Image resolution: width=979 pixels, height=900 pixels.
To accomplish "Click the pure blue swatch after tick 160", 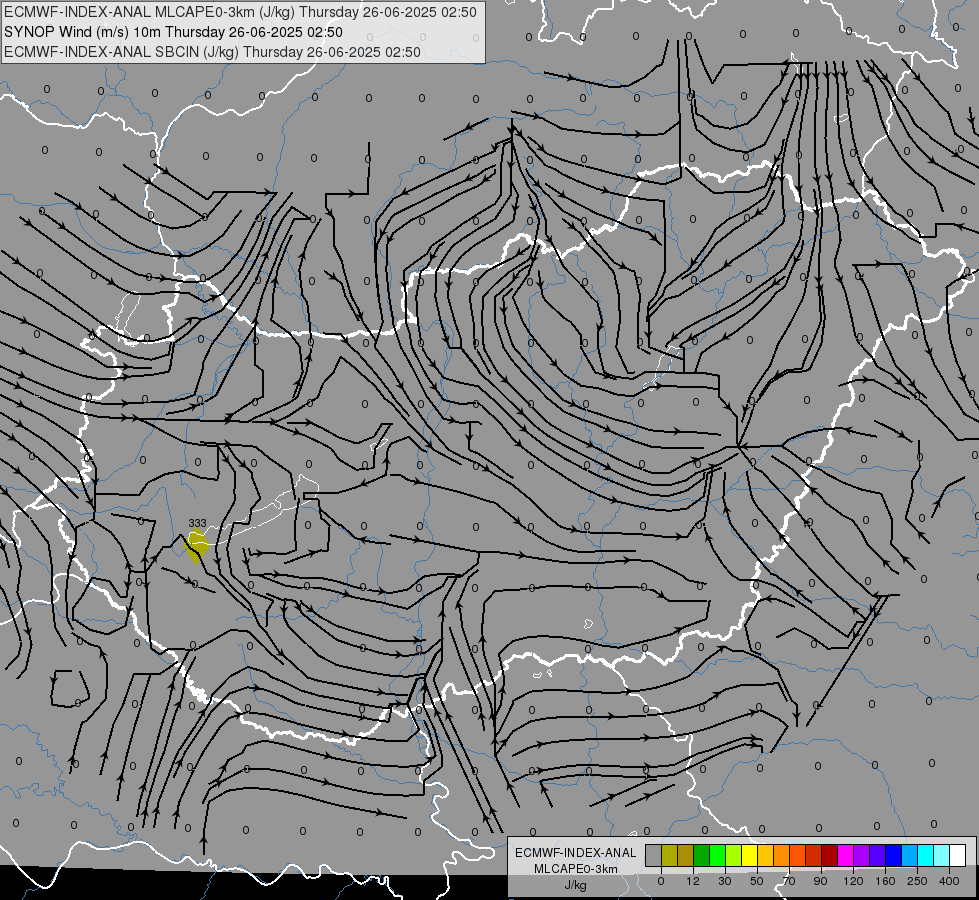I will (x=894, y=855).
